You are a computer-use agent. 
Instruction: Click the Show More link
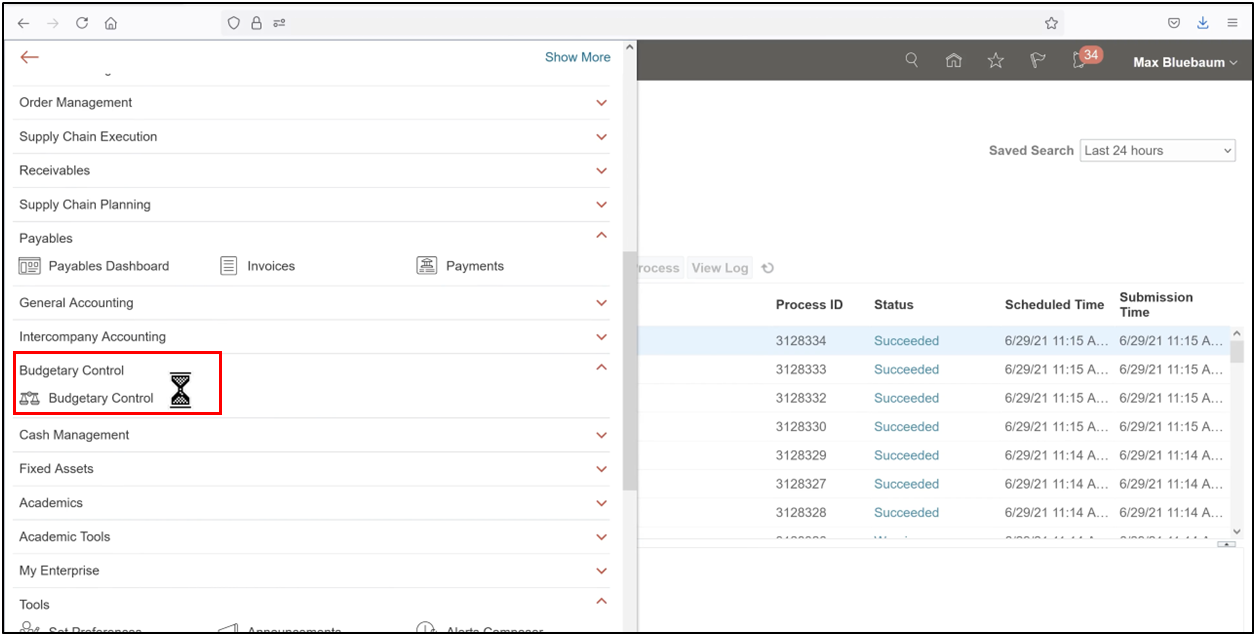(577, 57)
